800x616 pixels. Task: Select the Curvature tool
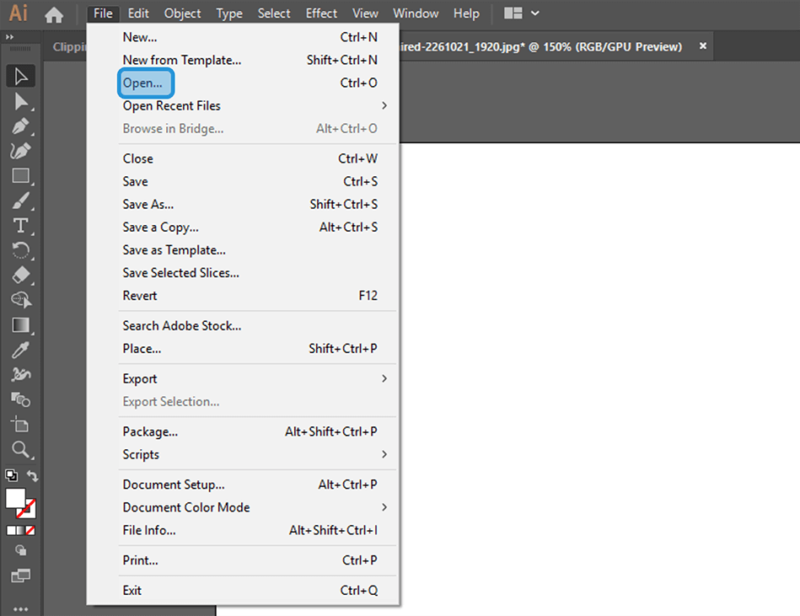pyautogui.click(x=20, y=151)
